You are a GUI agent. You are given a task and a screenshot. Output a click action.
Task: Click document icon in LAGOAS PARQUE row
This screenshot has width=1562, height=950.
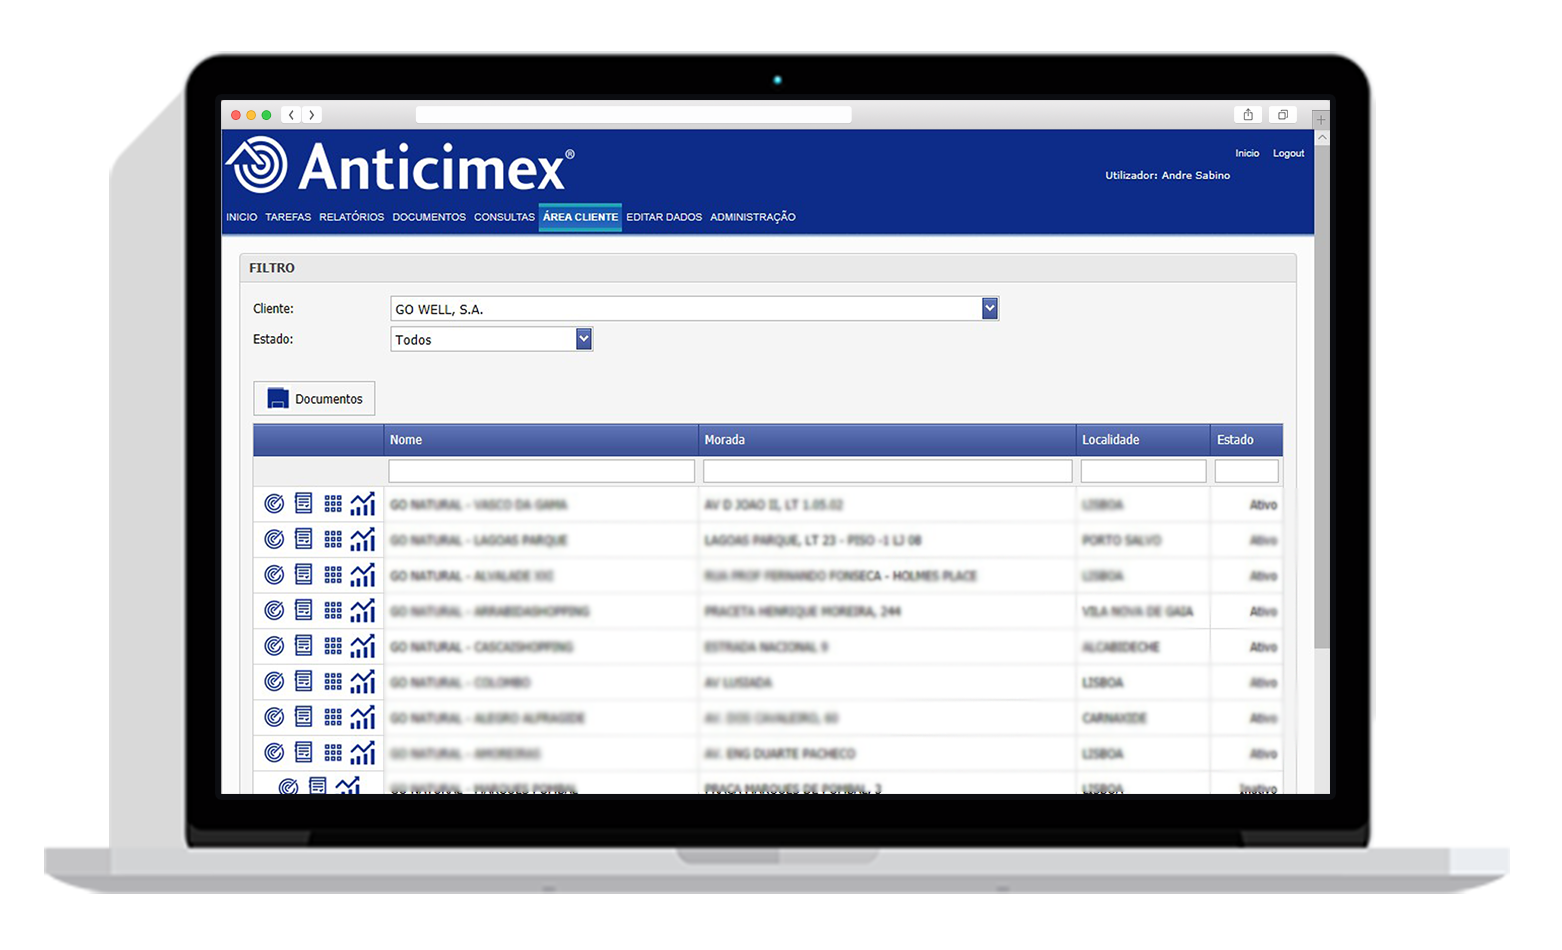(304, 539)
